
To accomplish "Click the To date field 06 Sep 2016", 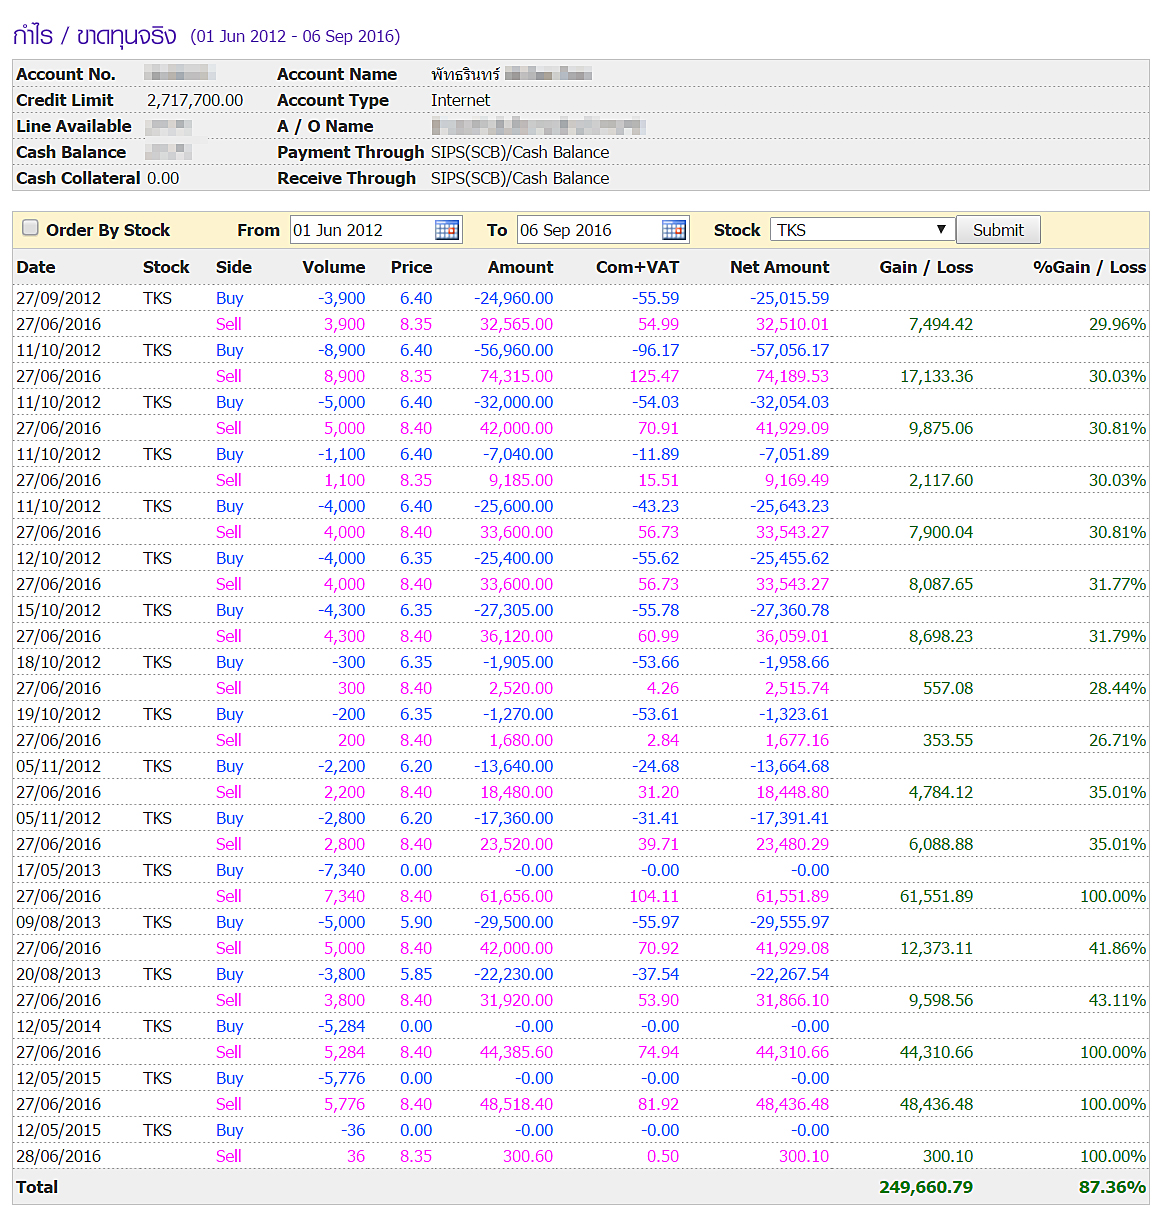I will 588,230.
